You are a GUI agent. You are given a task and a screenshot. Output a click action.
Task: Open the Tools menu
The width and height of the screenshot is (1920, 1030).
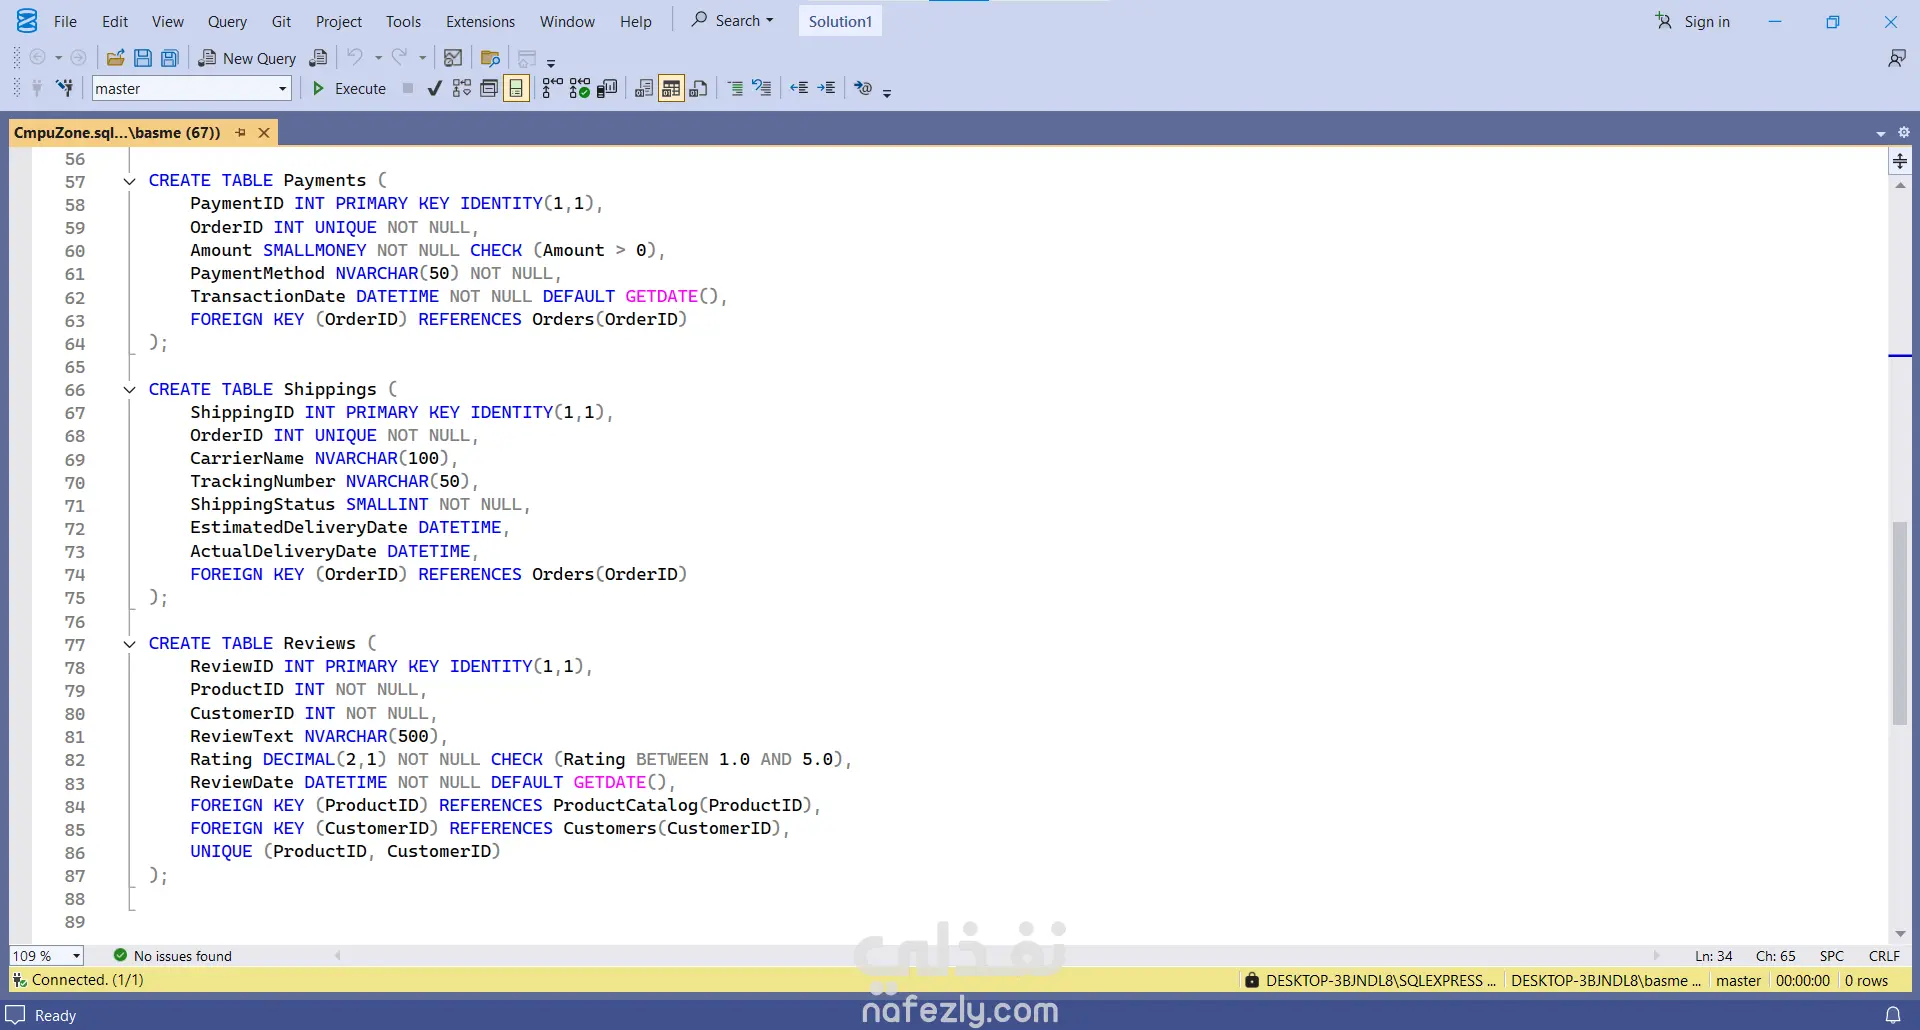tap(403, 21)
